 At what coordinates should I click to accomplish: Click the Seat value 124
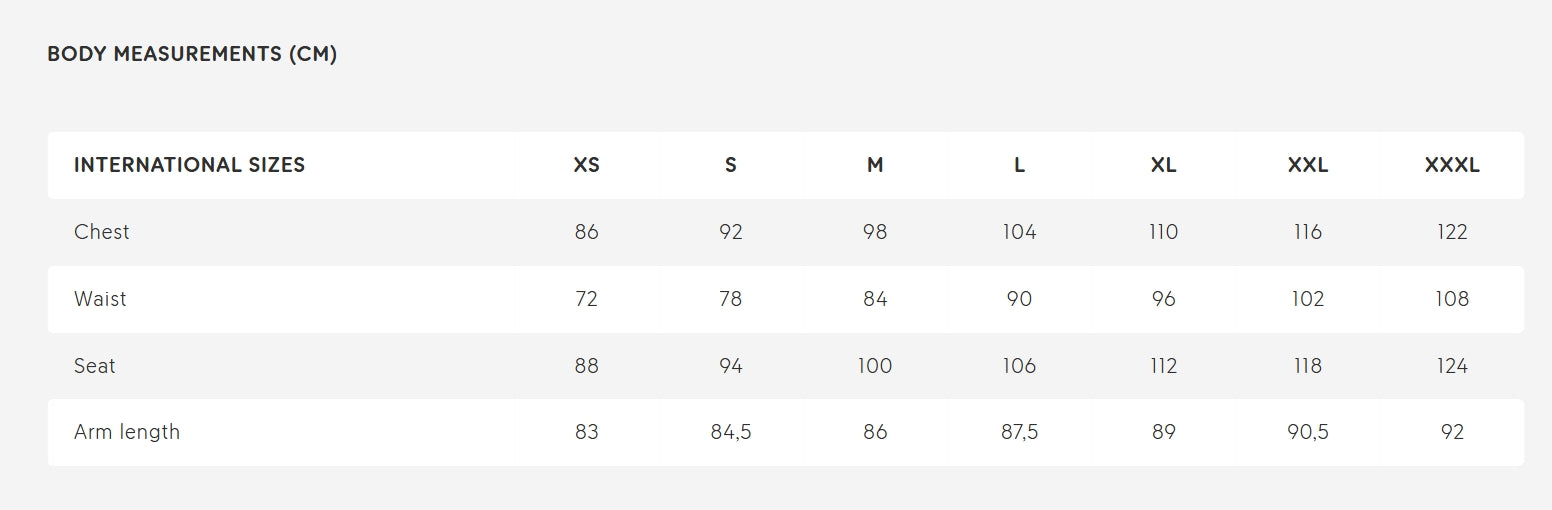1452,366
